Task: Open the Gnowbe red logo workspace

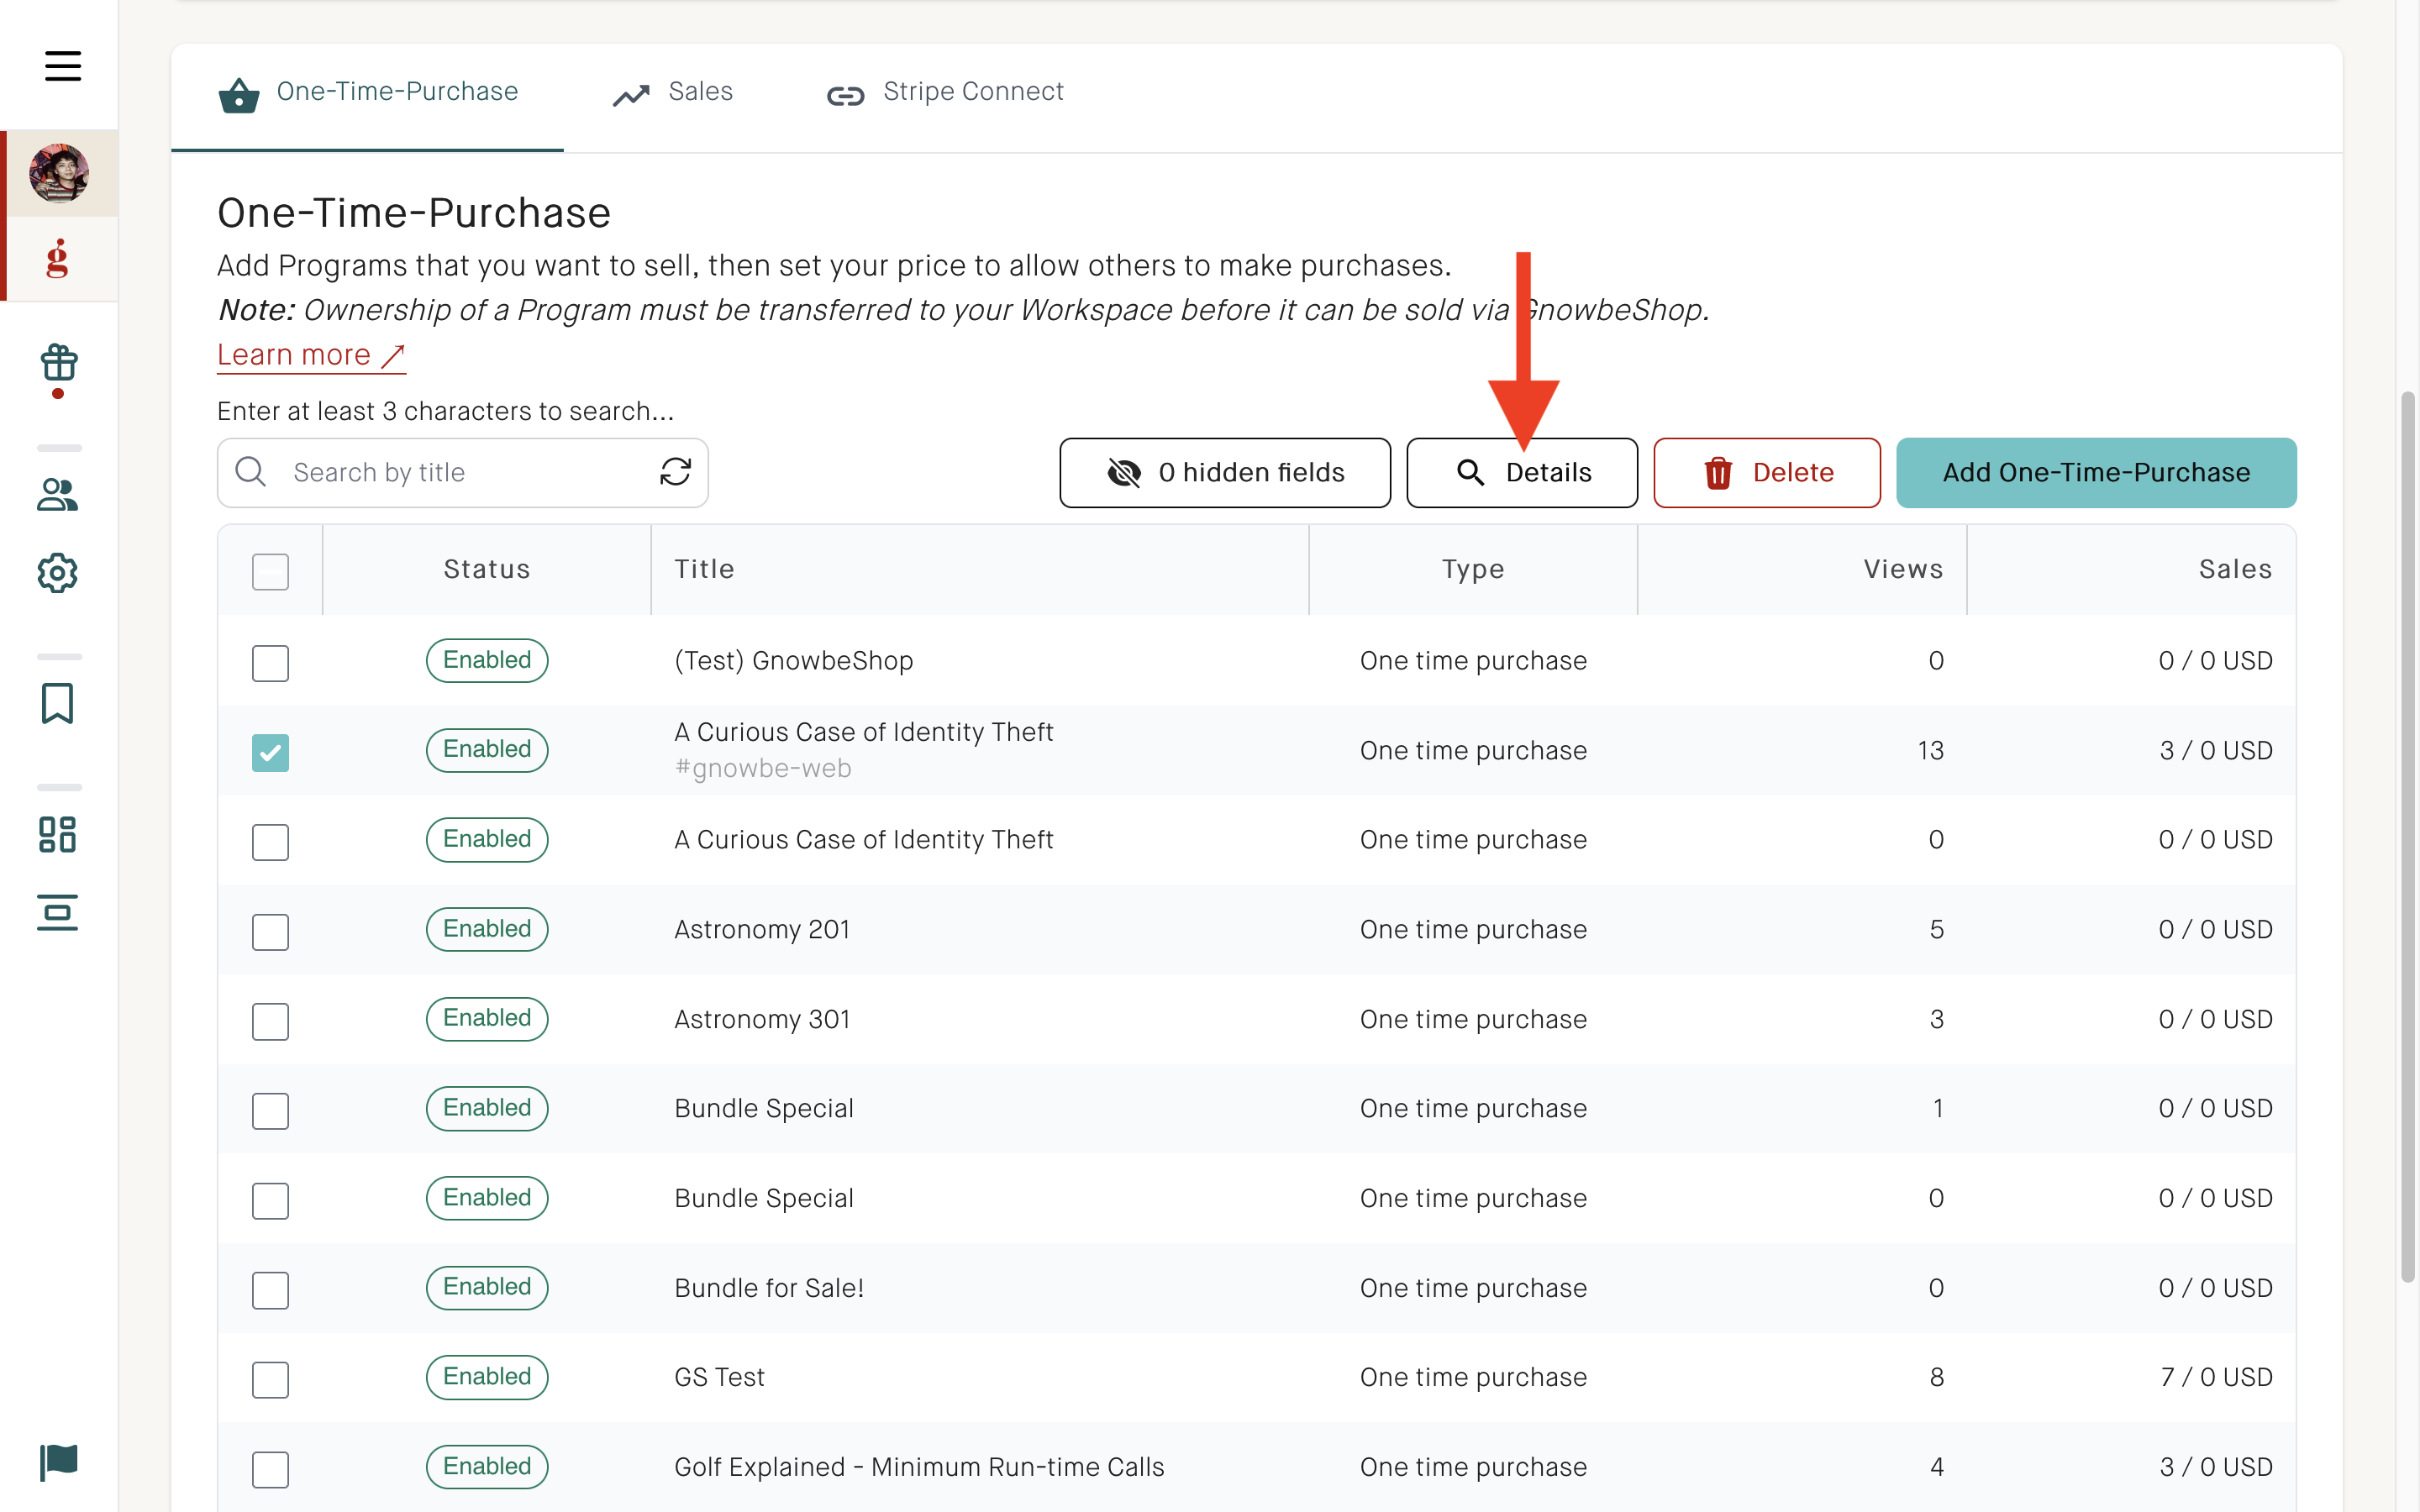Action: pyautogui.click(x=58, y=258)
